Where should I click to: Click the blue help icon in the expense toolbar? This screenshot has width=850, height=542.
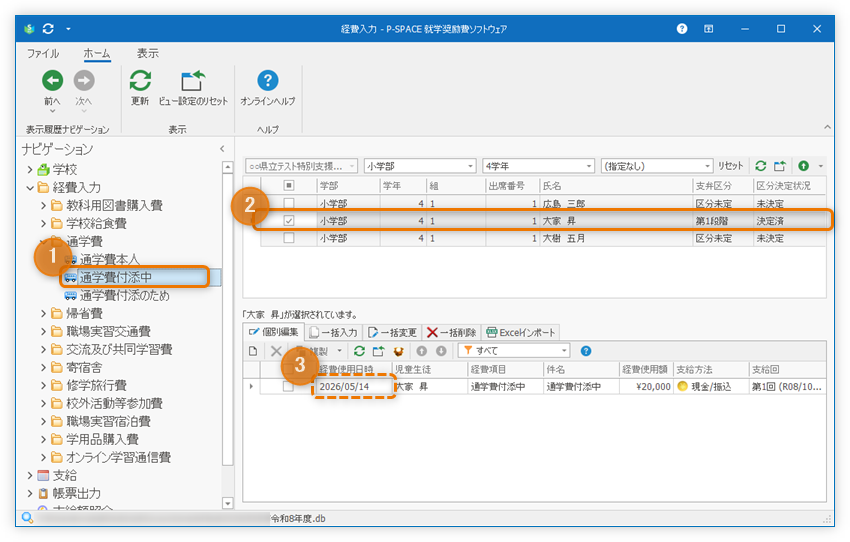click(x=586, y=351)
